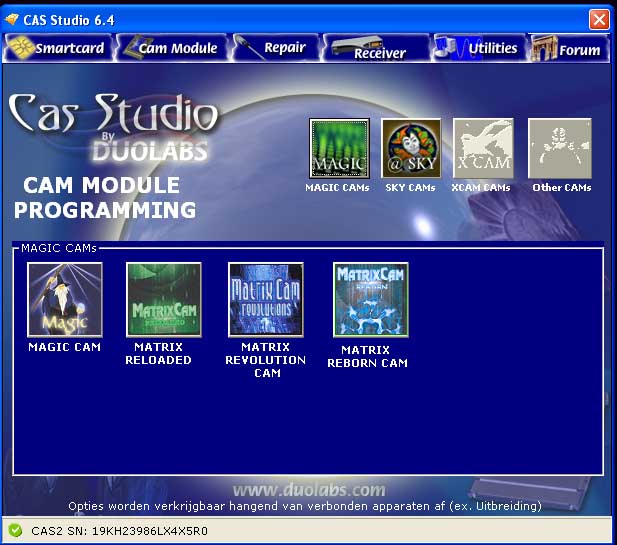The height and width of the screenshot is (545, 617).
Task: Choose the Matrix Revolution CAM icon
Action: 266,300
